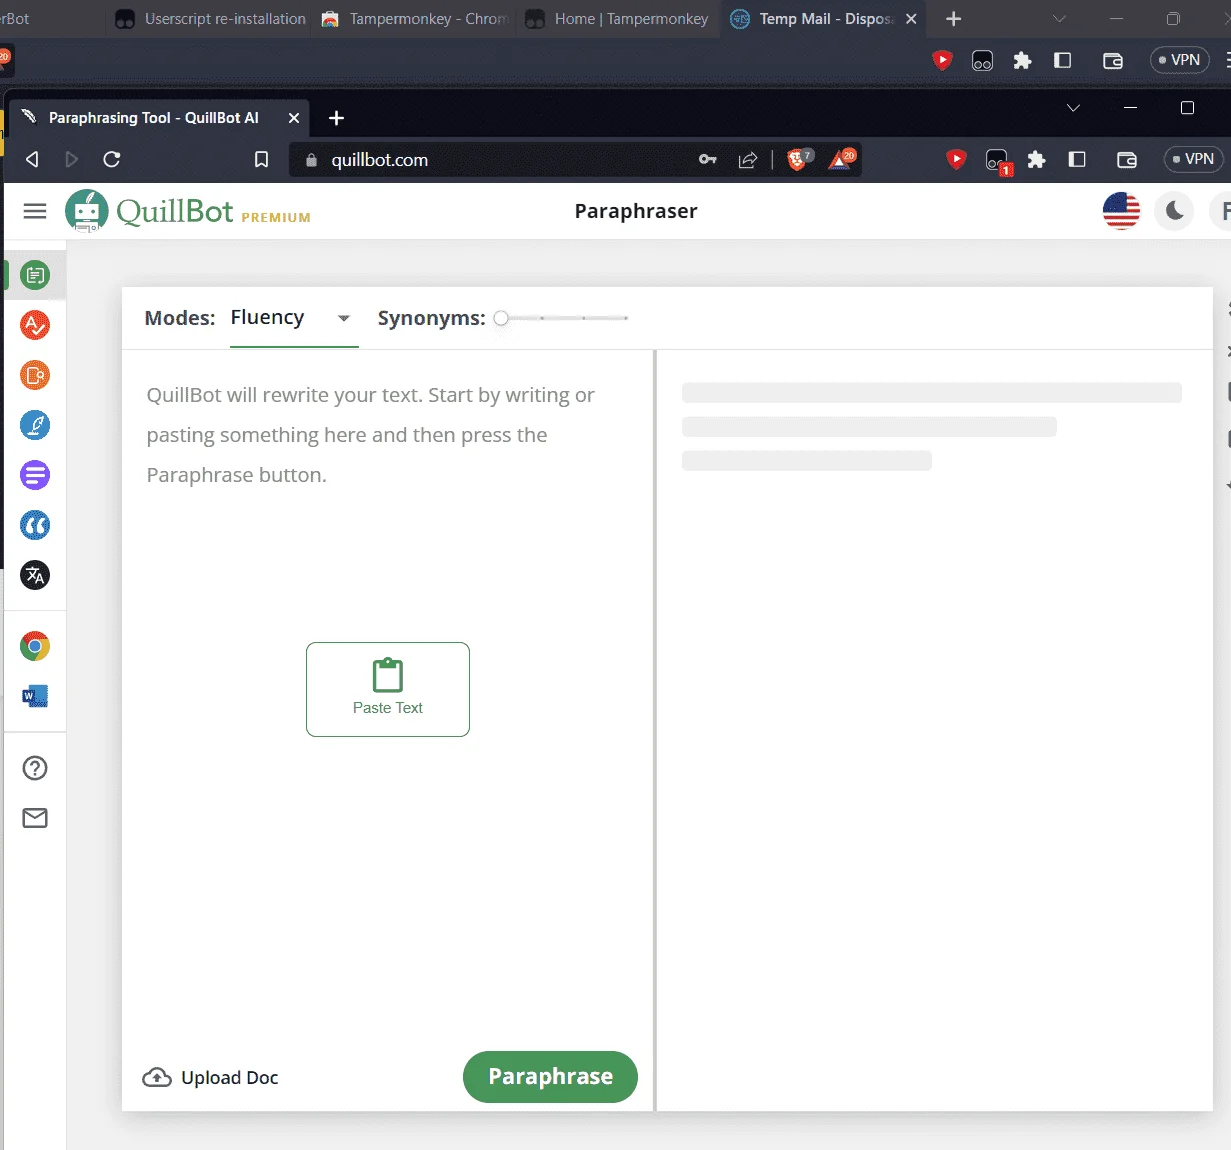
Task: Click the Synonyms slider handle
Action: coord(501,318)
